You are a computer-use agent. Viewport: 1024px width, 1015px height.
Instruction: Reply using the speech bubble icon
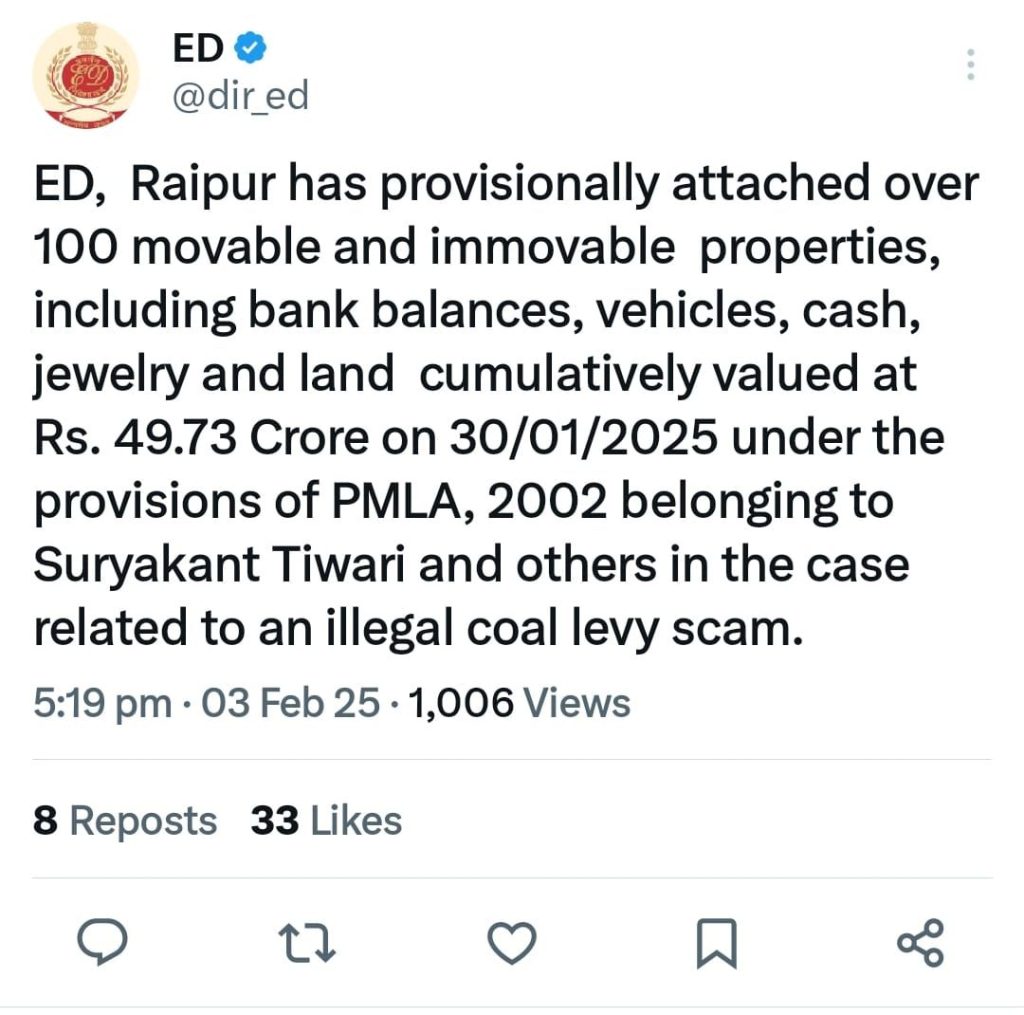point(102,941)
